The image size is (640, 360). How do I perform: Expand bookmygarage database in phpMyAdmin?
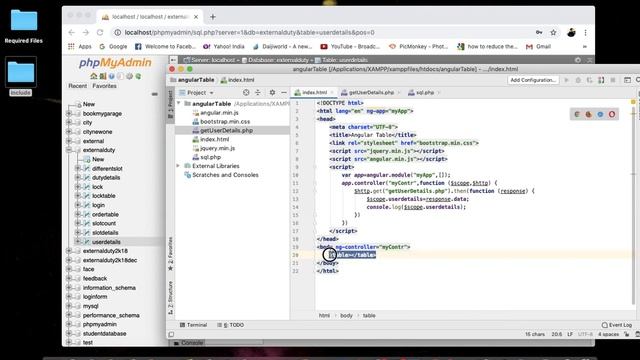point(69,113)
